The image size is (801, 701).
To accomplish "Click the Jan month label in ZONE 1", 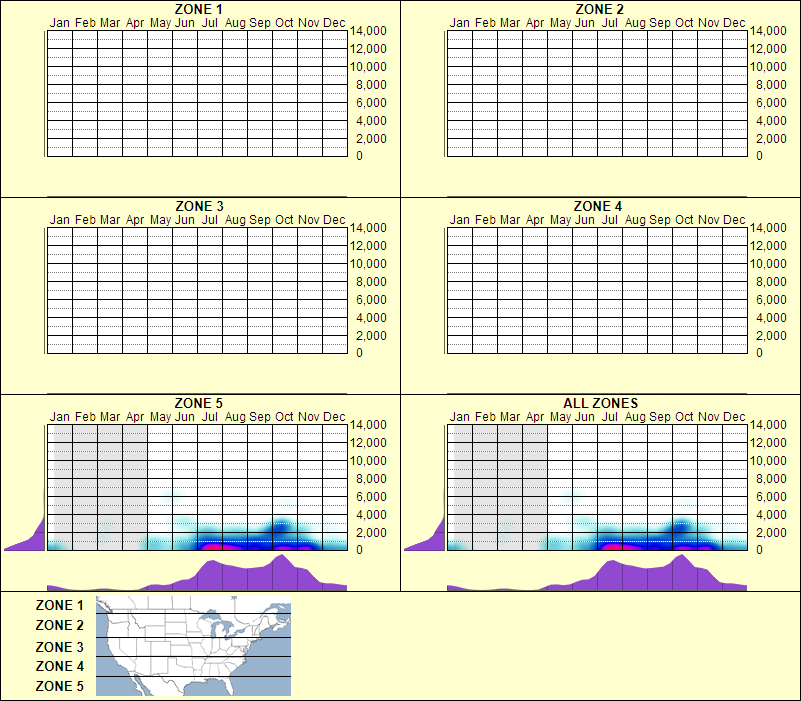I will 59,22.
